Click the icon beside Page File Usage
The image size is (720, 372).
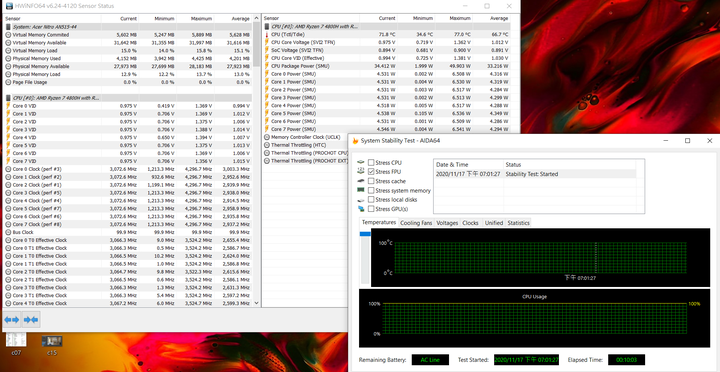pos(8,82)
